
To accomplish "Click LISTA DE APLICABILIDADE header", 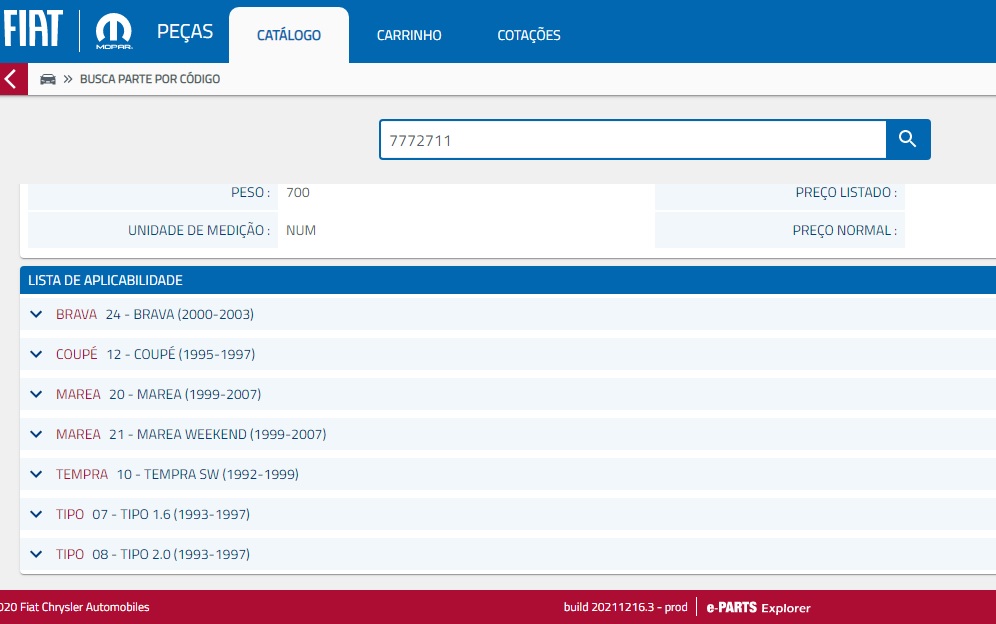I will pos(105,281).
